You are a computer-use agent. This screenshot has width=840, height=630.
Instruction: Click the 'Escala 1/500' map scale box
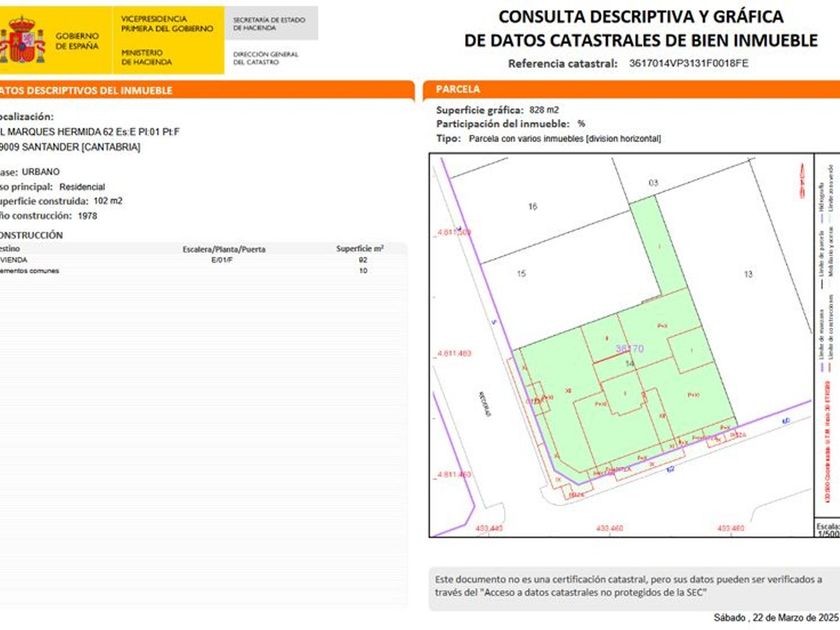[828, 529]
